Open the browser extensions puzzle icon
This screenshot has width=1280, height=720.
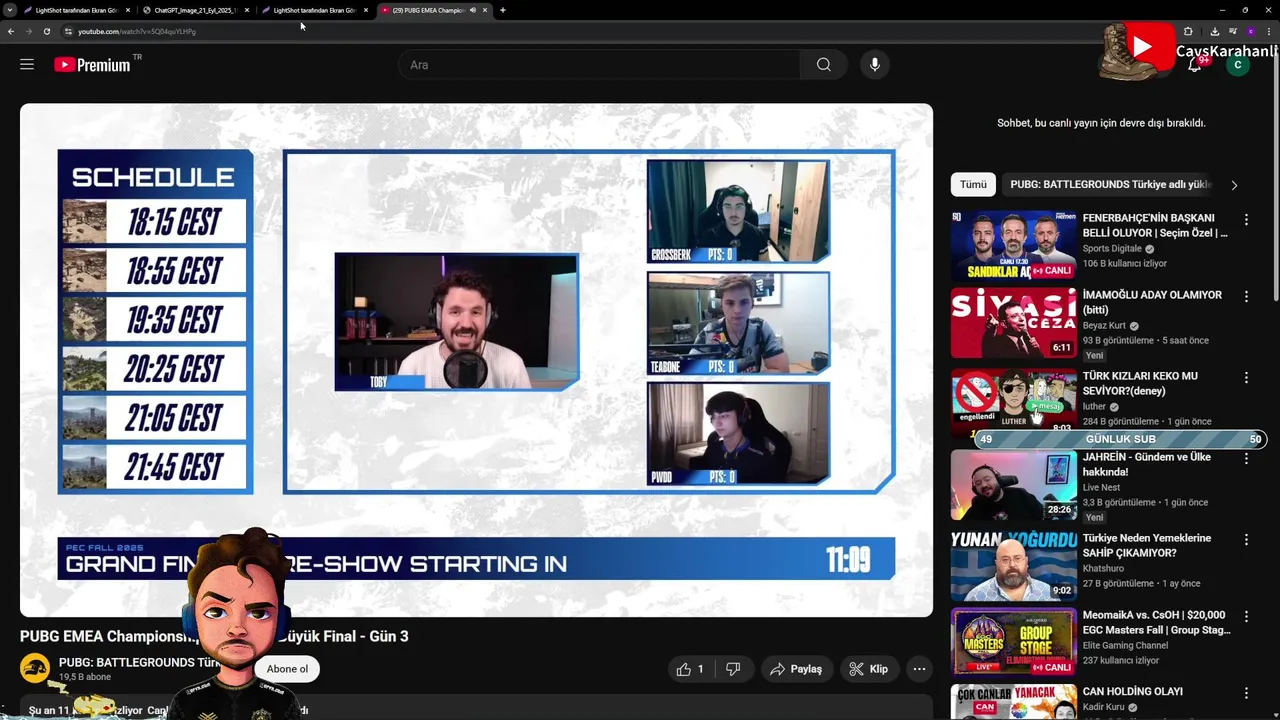1188,31
